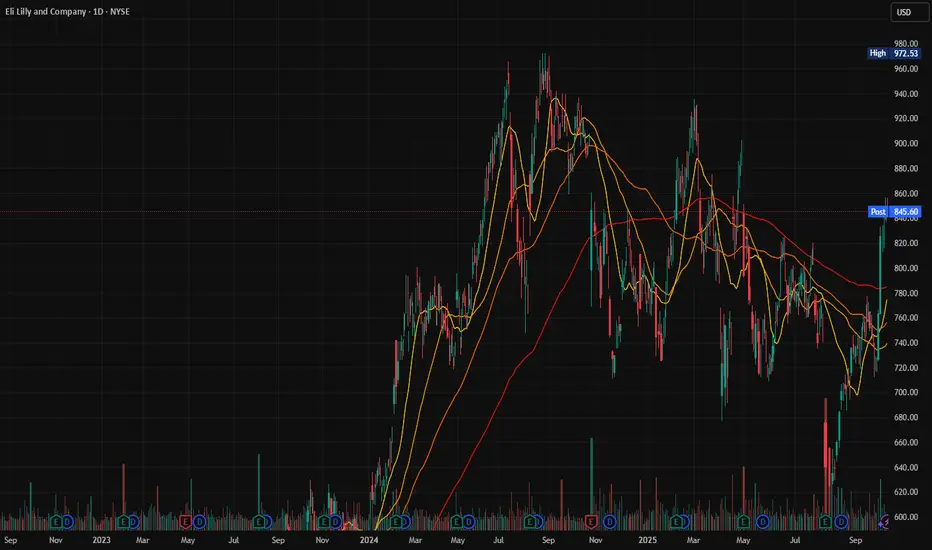The image size is (932, 550).
Task: Click the purple lightning icon beside 600.00
Action: 883,522
